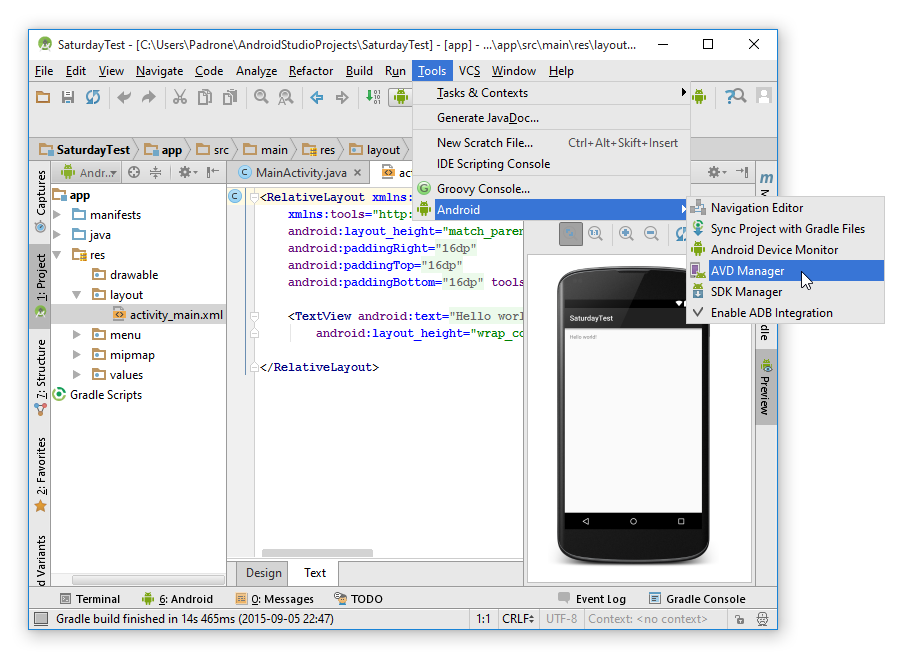Click the 2: Favorites side tab
The width and height of the screenshot is (904, 654).
[40, 474]
